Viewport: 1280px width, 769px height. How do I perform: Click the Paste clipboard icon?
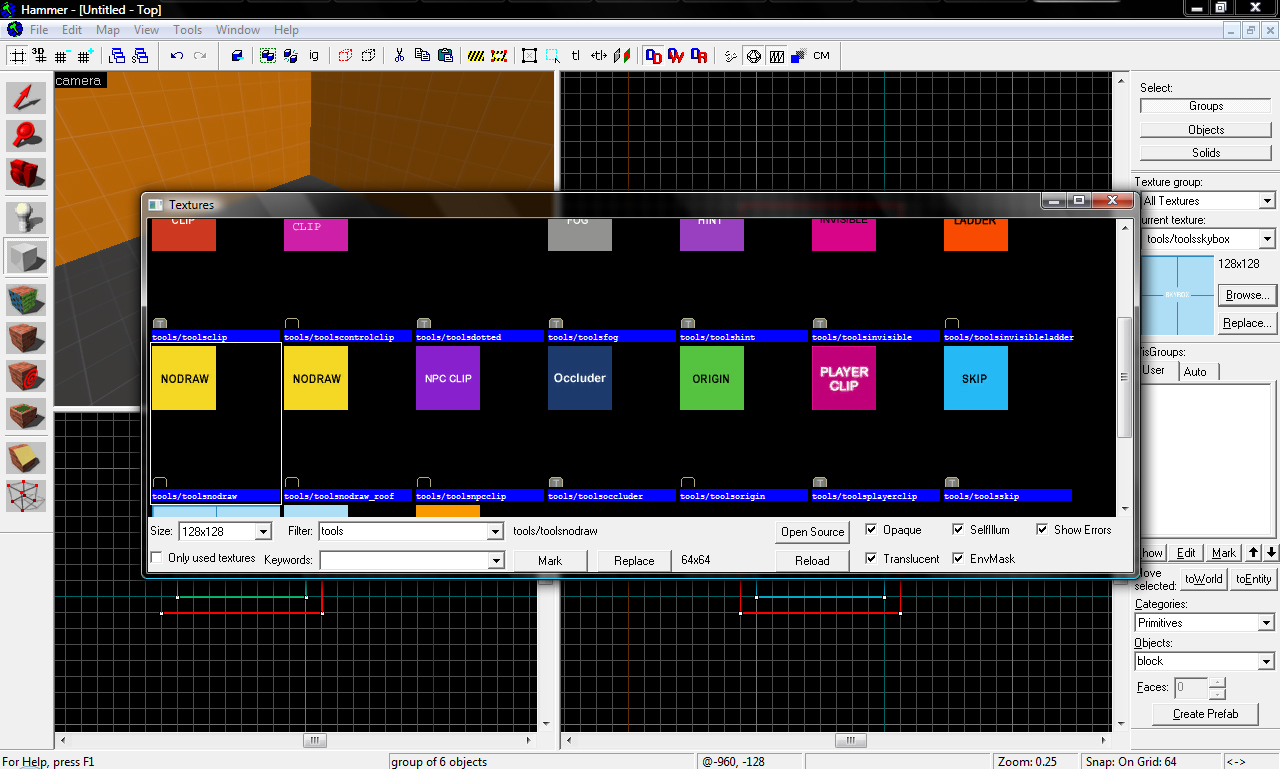[445, 56]
